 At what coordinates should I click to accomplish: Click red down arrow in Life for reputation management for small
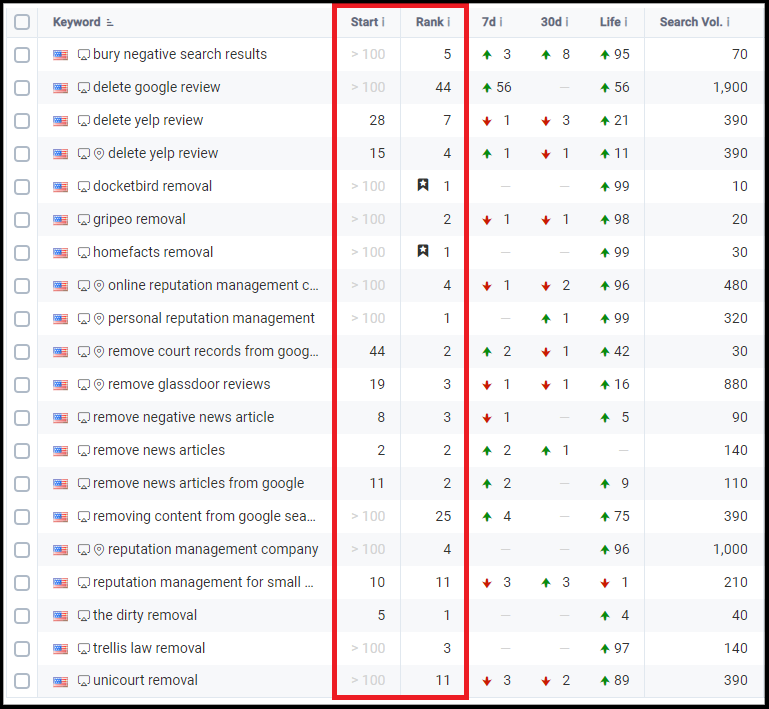[605, 583]
